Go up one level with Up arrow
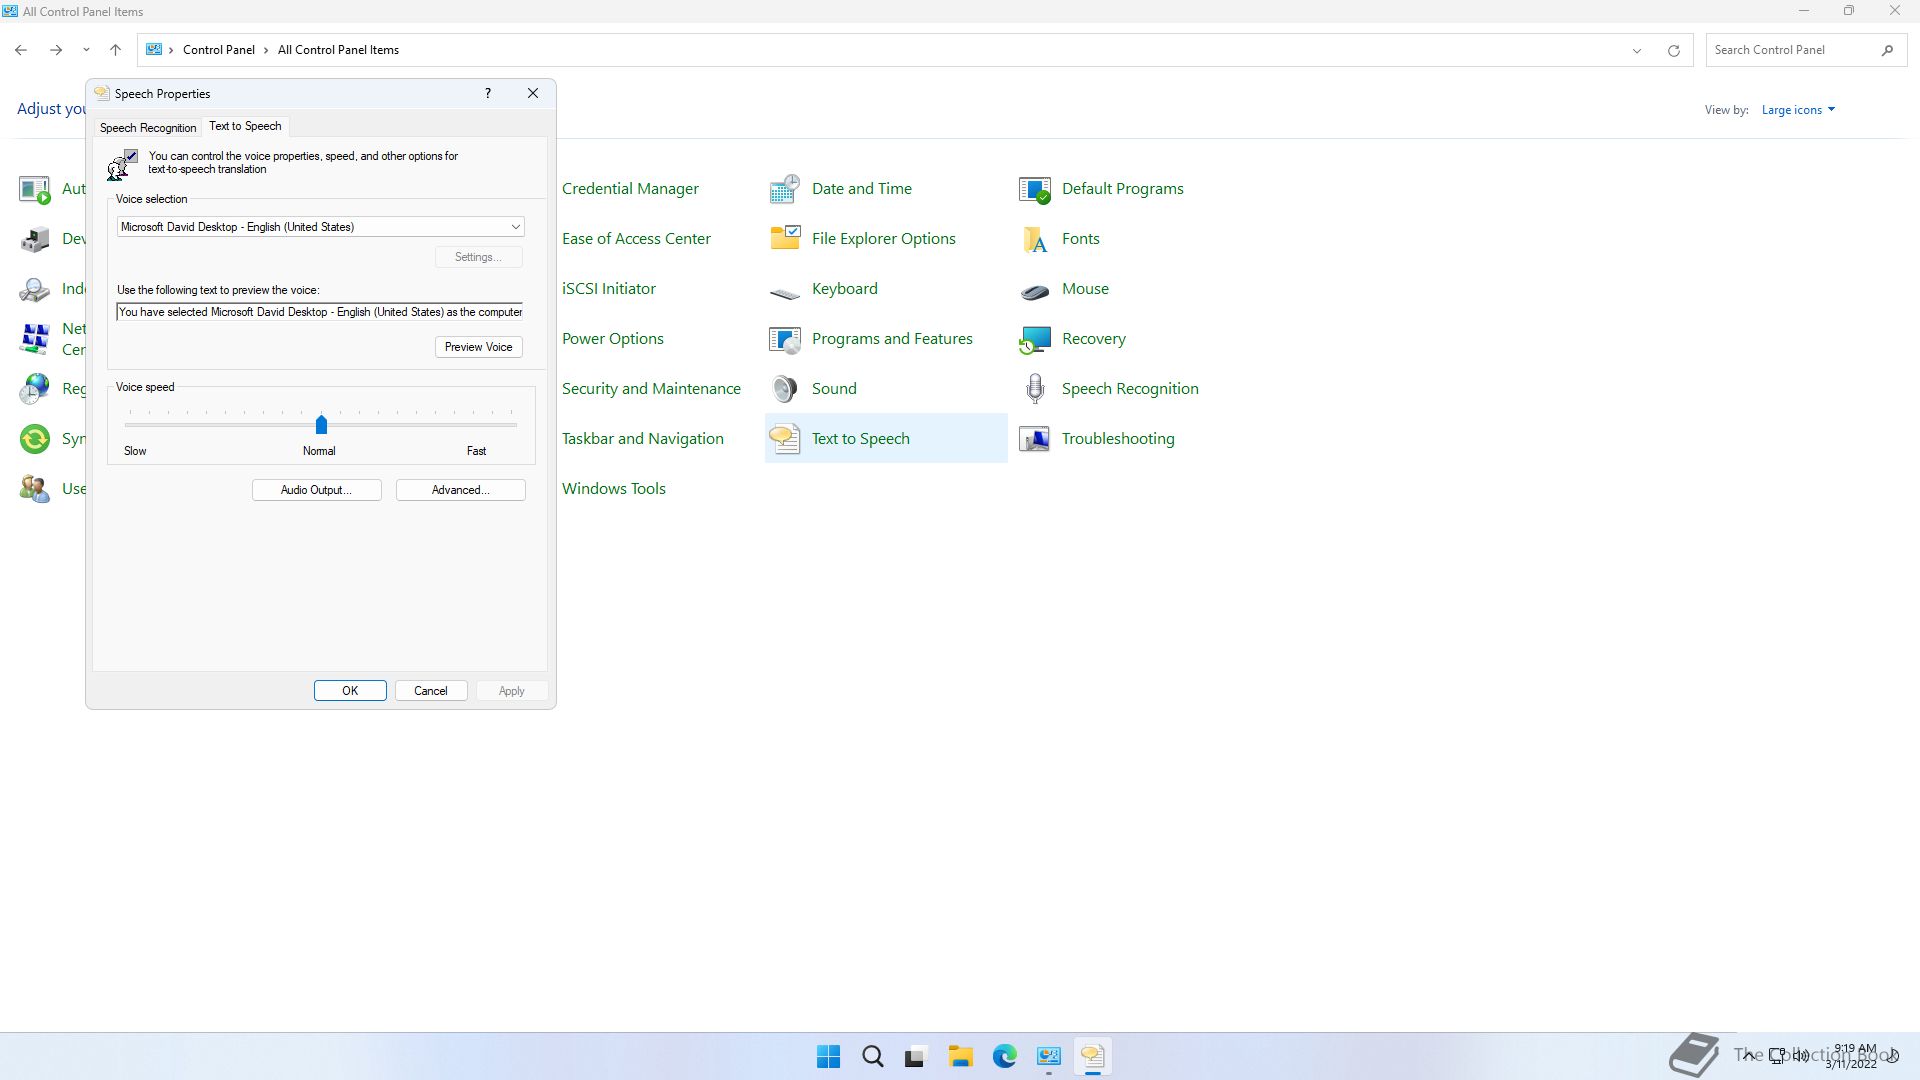 [x=115, y=50]
